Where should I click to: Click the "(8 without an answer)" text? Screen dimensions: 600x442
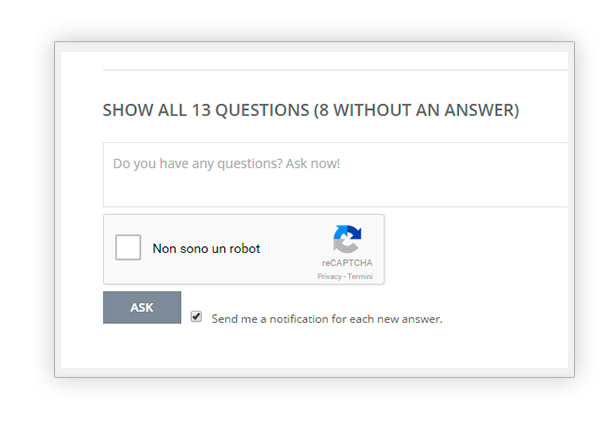tap(416, 110)
